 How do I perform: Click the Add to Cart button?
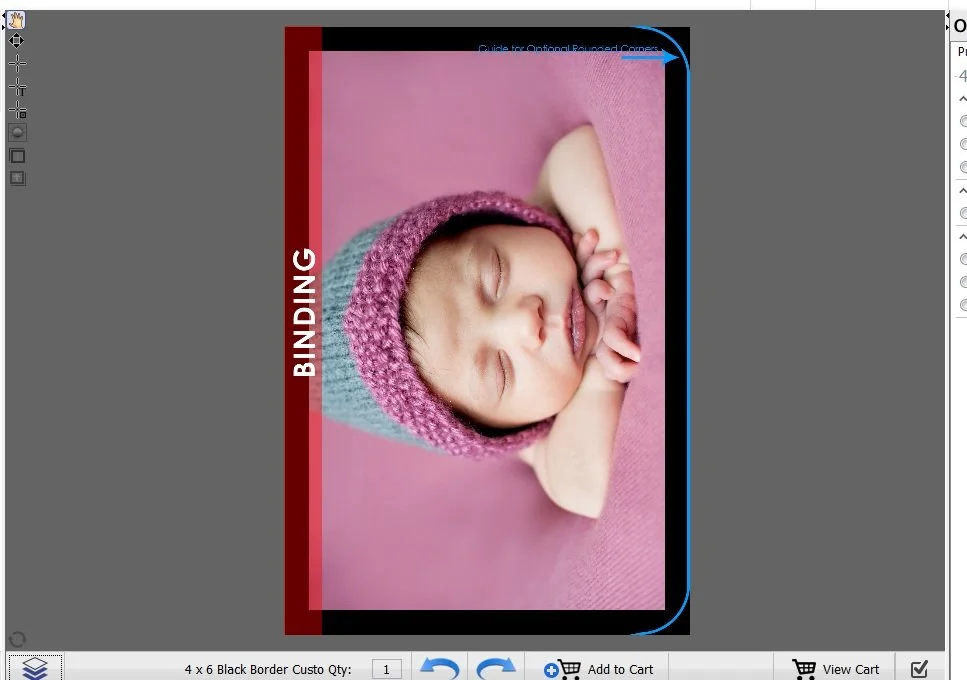[598, 669]
